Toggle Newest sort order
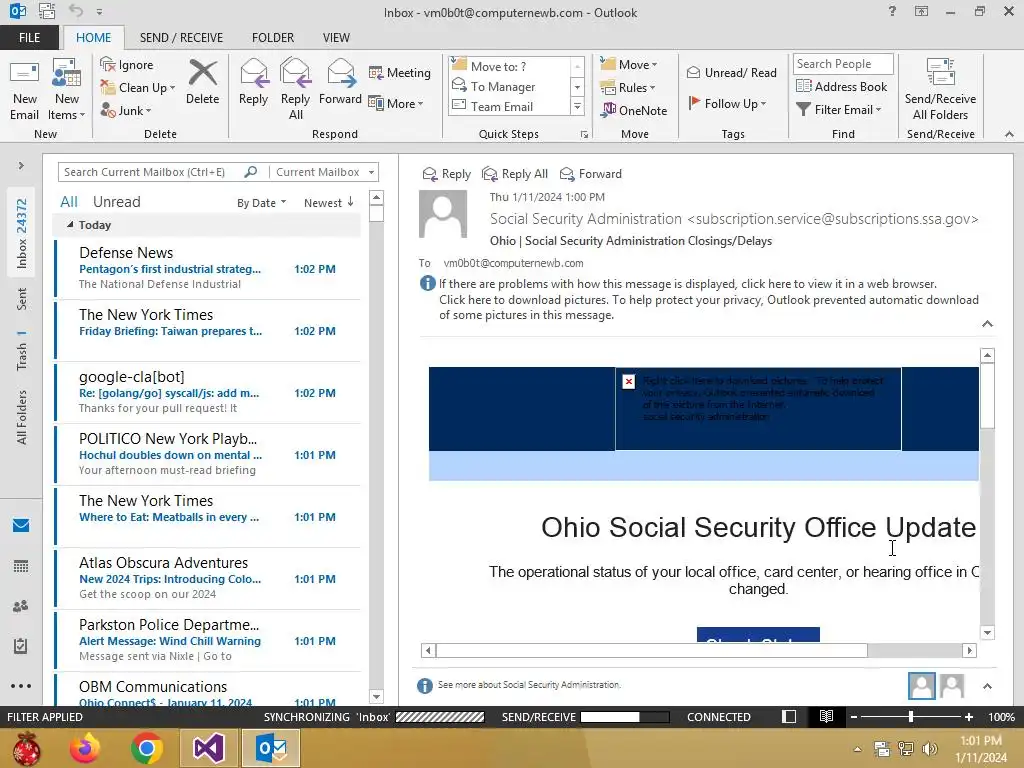Screen dimensions: 1024x768 click(x=328, y=203)
